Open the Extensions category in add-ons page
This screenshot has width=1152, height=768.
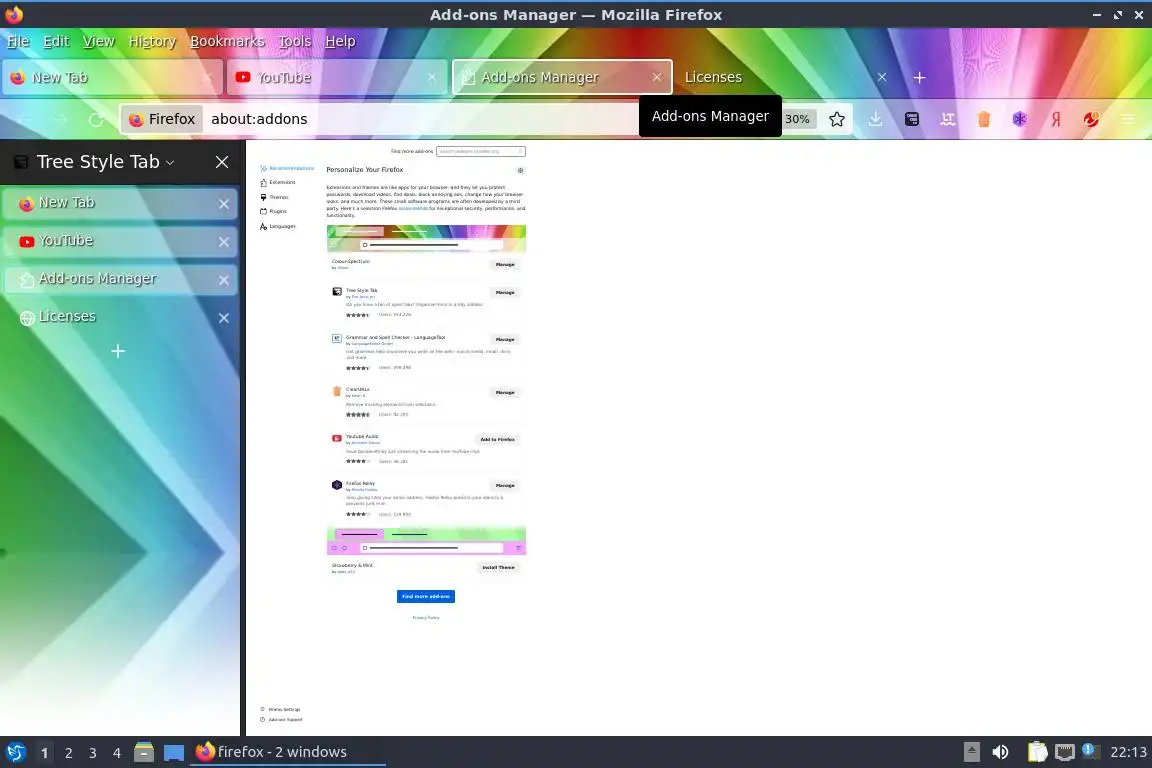(278, 182)
